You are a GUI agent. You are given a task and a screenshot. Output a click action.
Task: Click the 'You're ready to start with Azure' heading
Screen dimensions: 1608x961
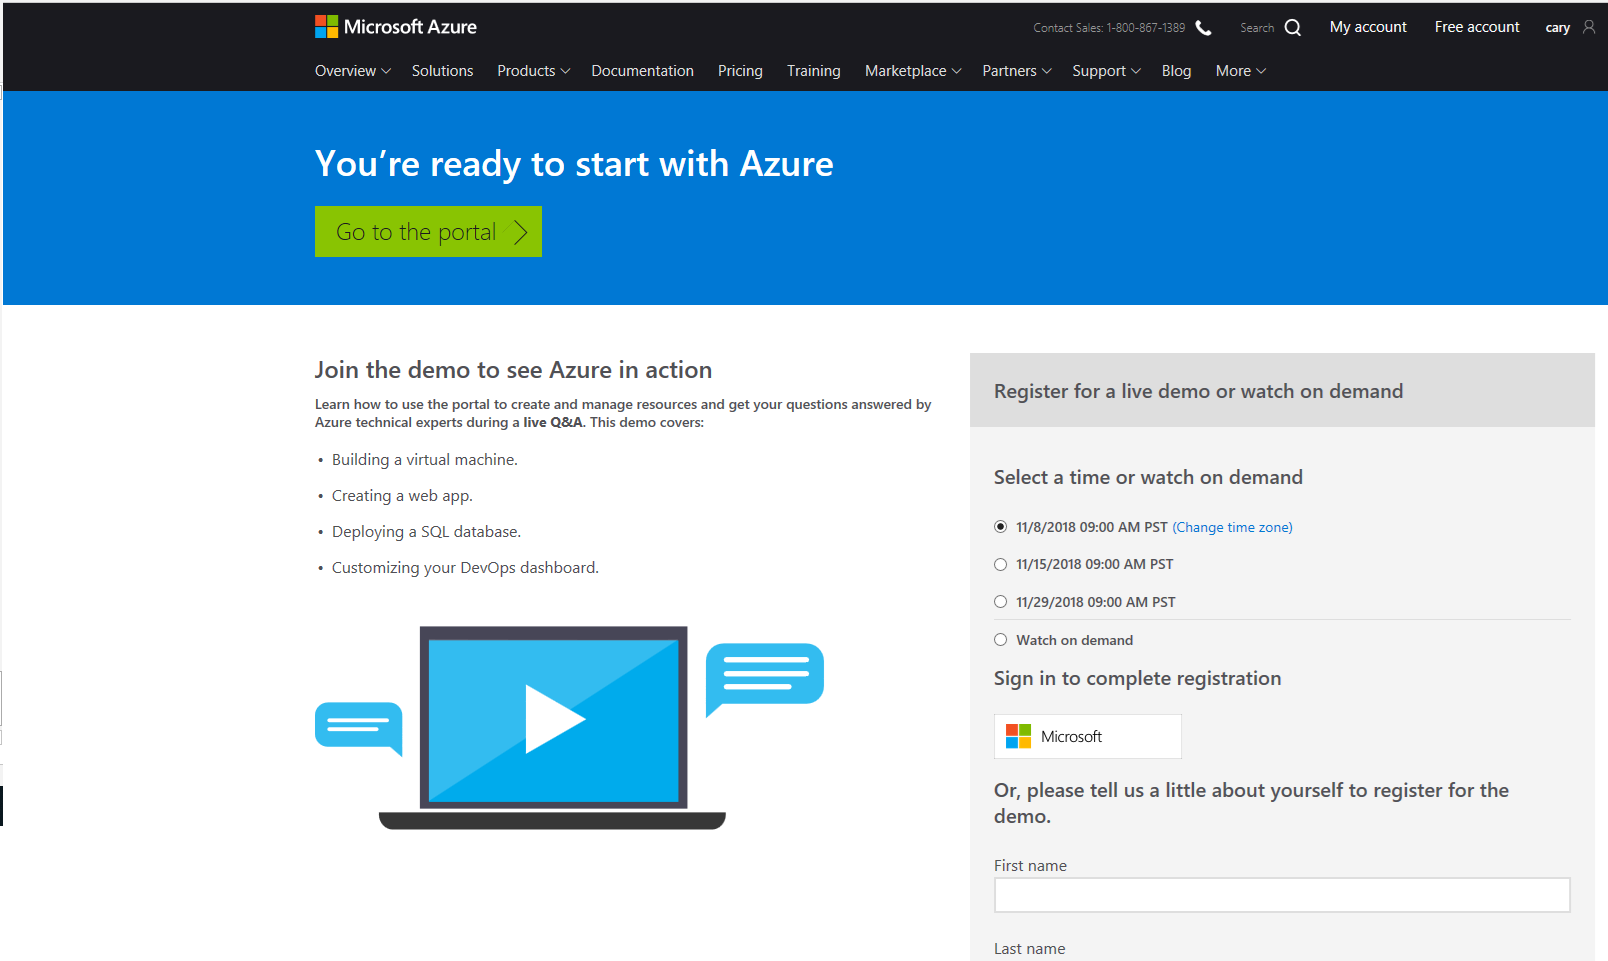[574, 164]
